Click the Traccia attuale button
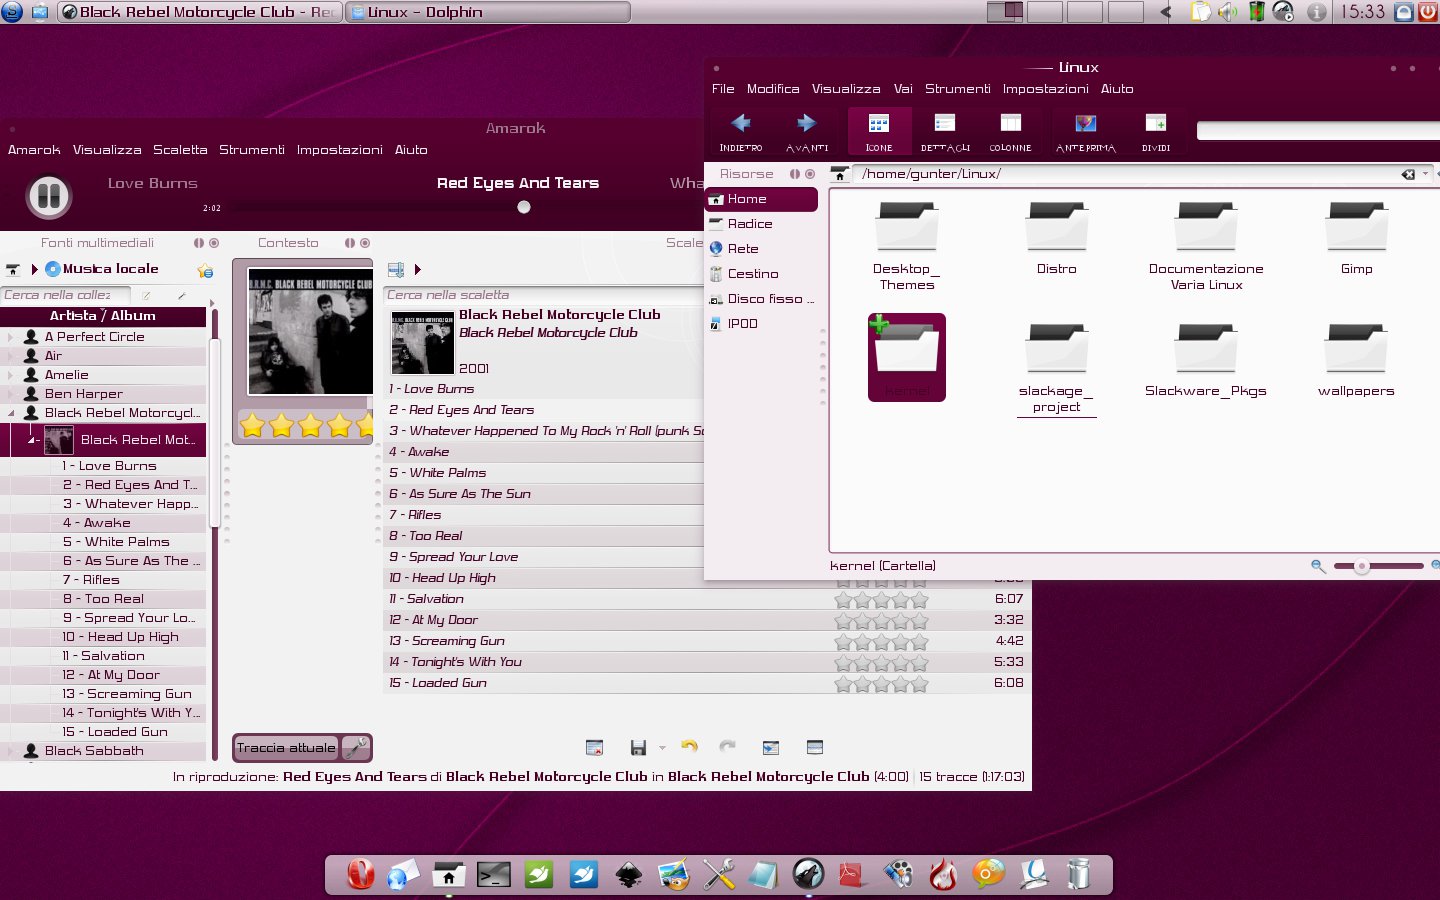Image resolution: width=1440 pixels, height=900 pixels. click(x=286, y=747)
